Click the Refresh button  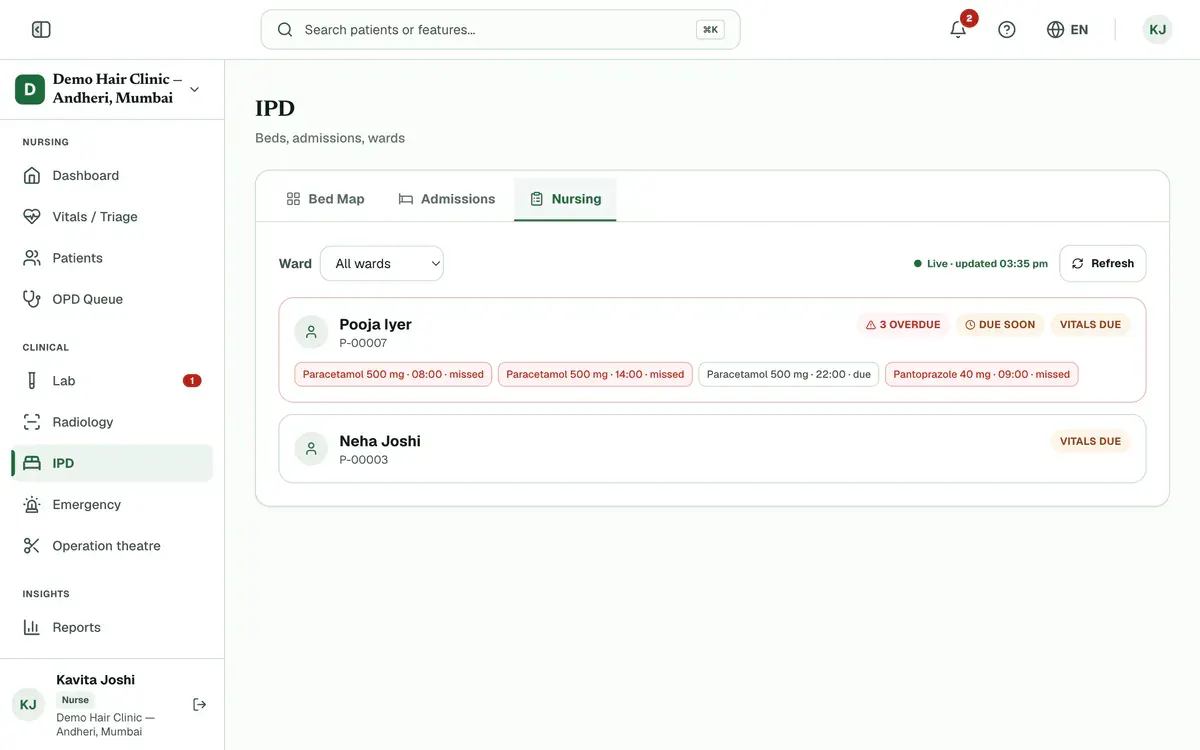click(1103, 264)
